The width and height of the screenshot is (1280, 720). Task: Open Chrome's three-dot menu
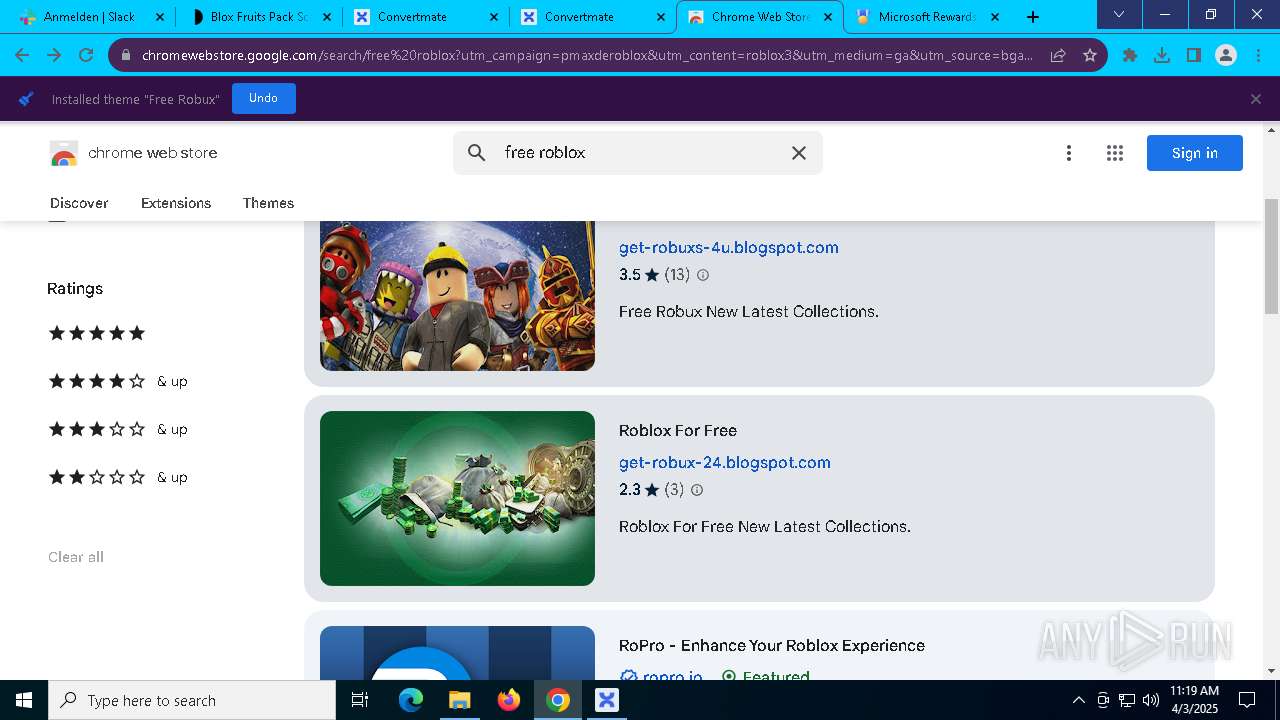[x=1257, y=55]
